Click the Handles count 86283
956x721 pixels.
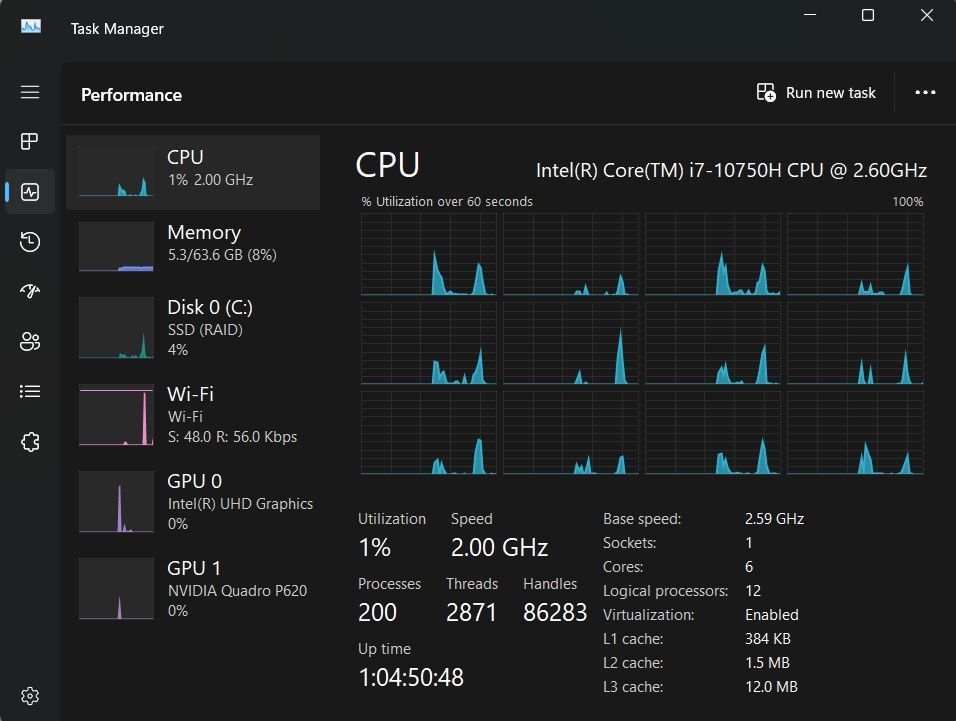tap(555, 613)
